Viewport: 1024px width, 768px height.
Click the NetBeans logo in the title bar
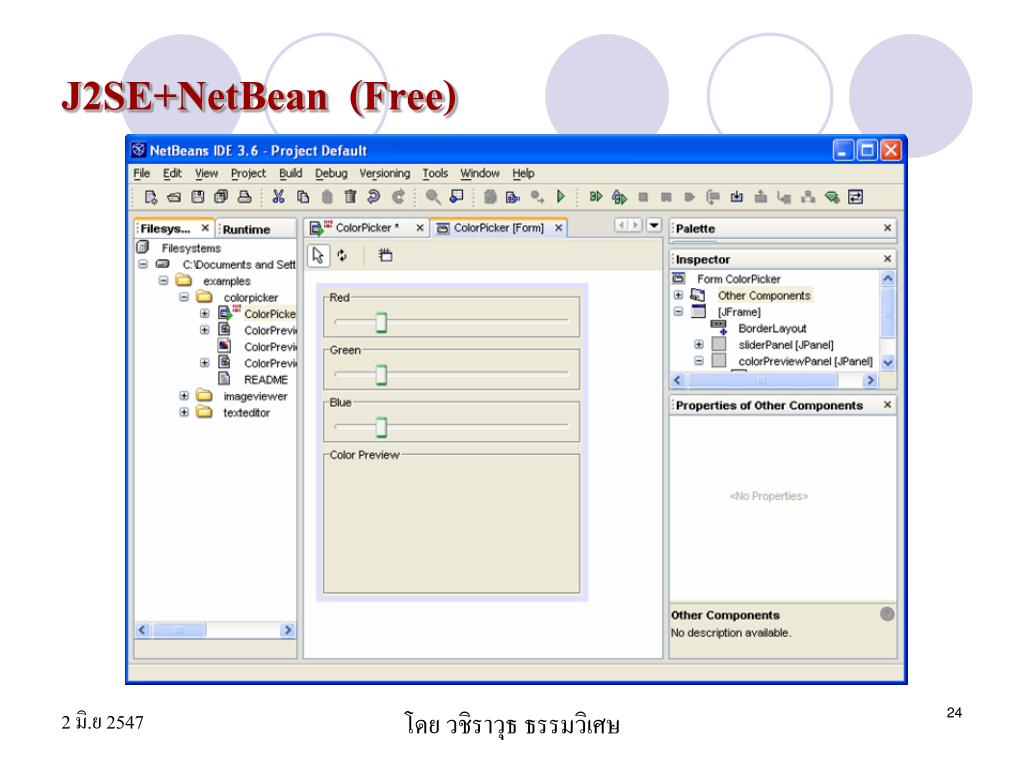pos(138,150)
